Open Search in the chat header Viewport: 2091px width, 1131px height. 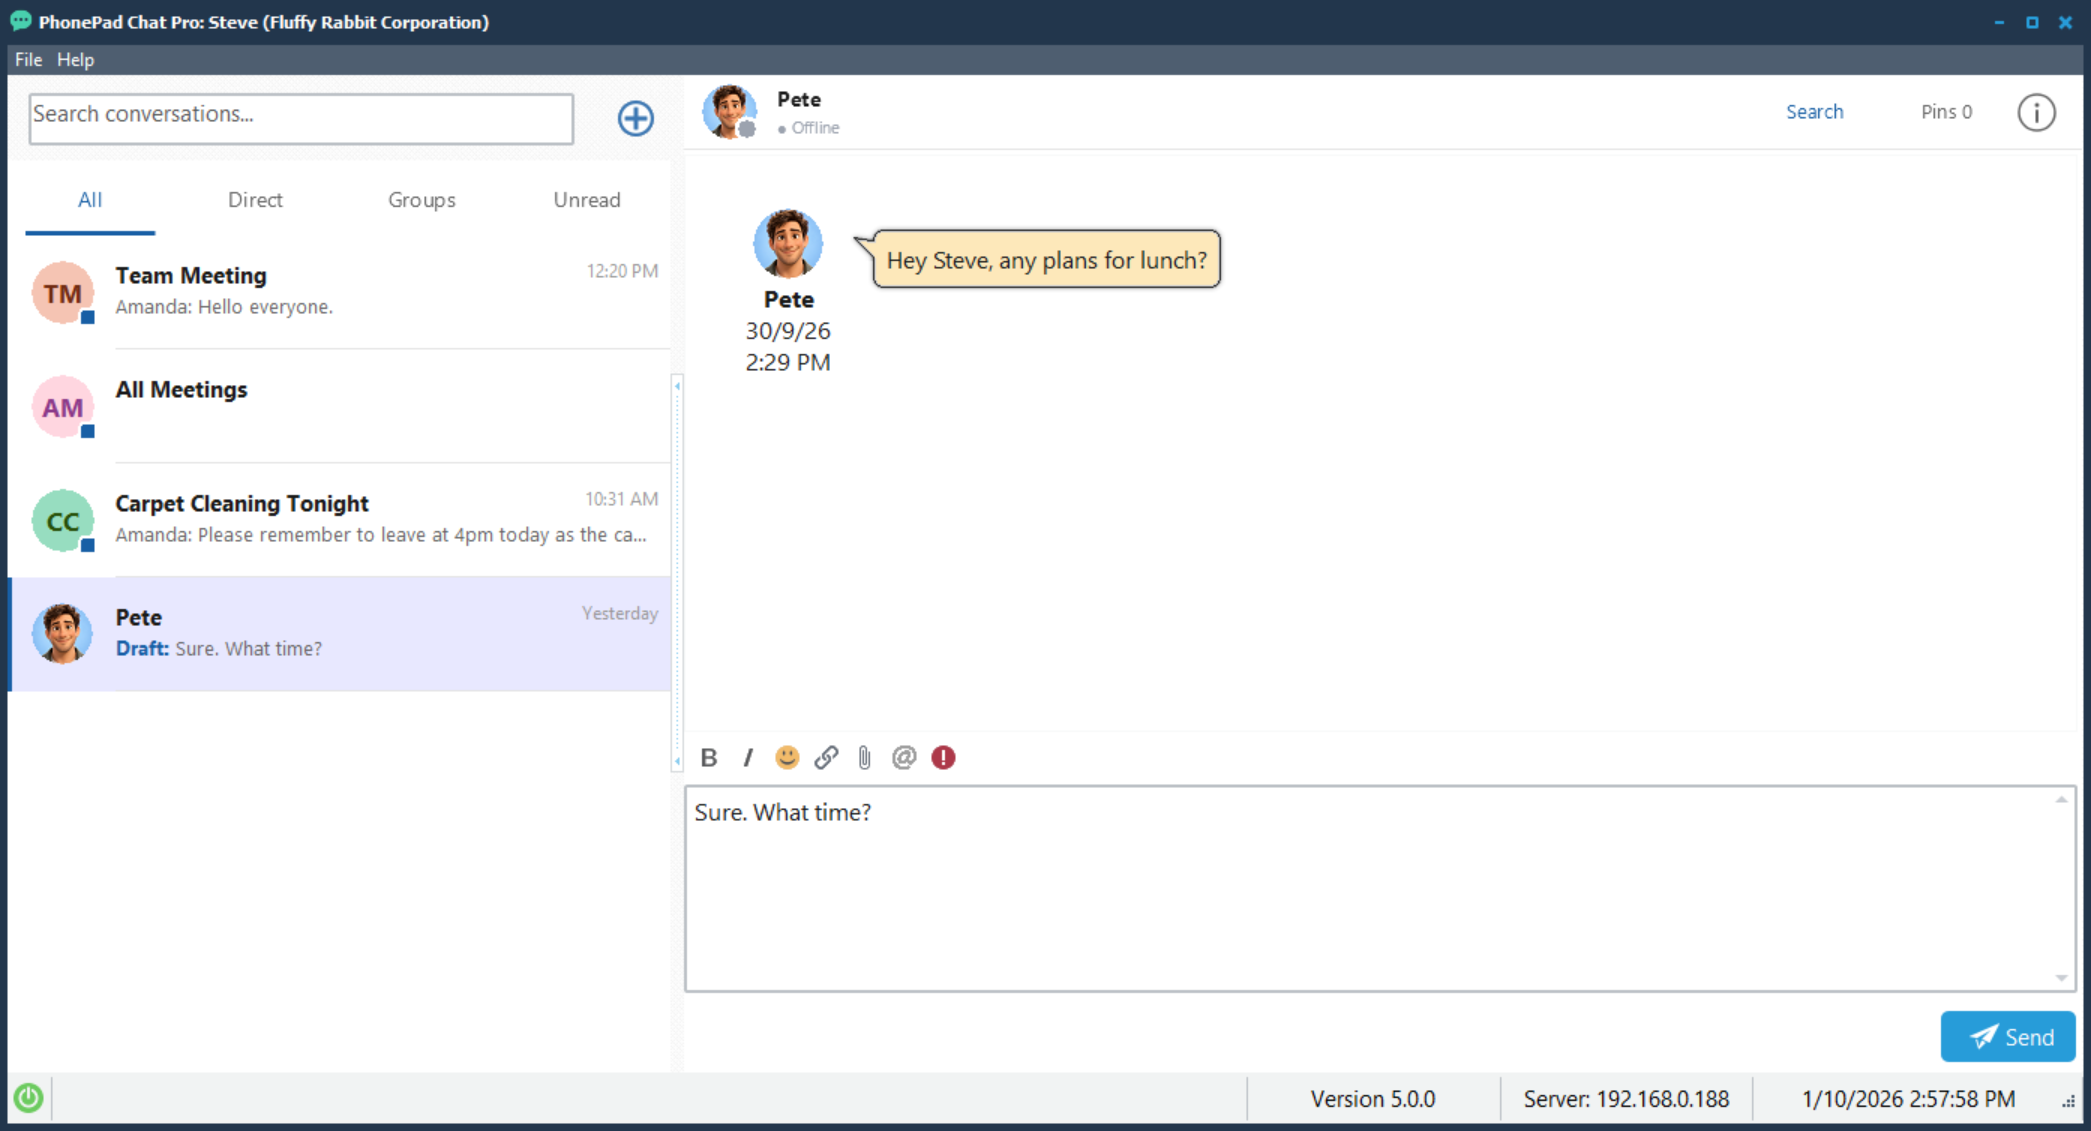click(x=1814, y=112)
